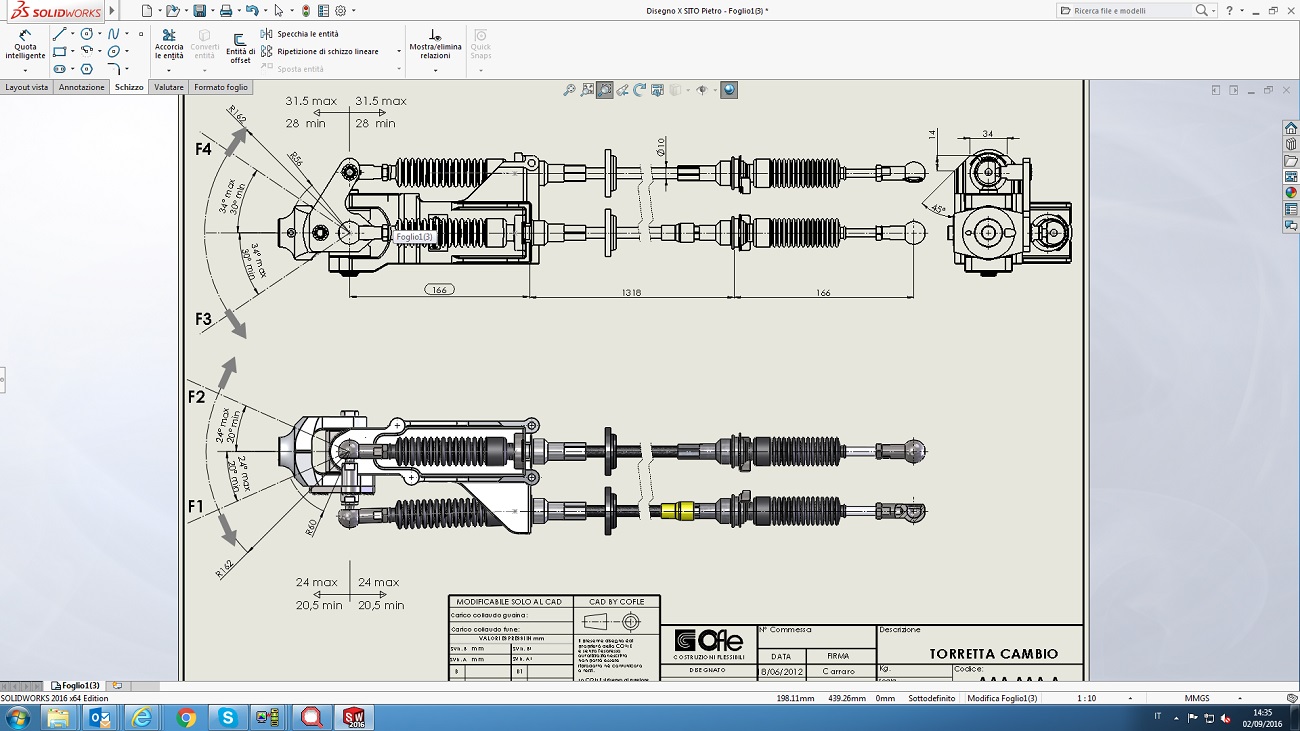Viewport: 1300px width, 731px height.
Task: Expand the Quota intelligente dropdown arrow
Action: click(x=25, y=71)
